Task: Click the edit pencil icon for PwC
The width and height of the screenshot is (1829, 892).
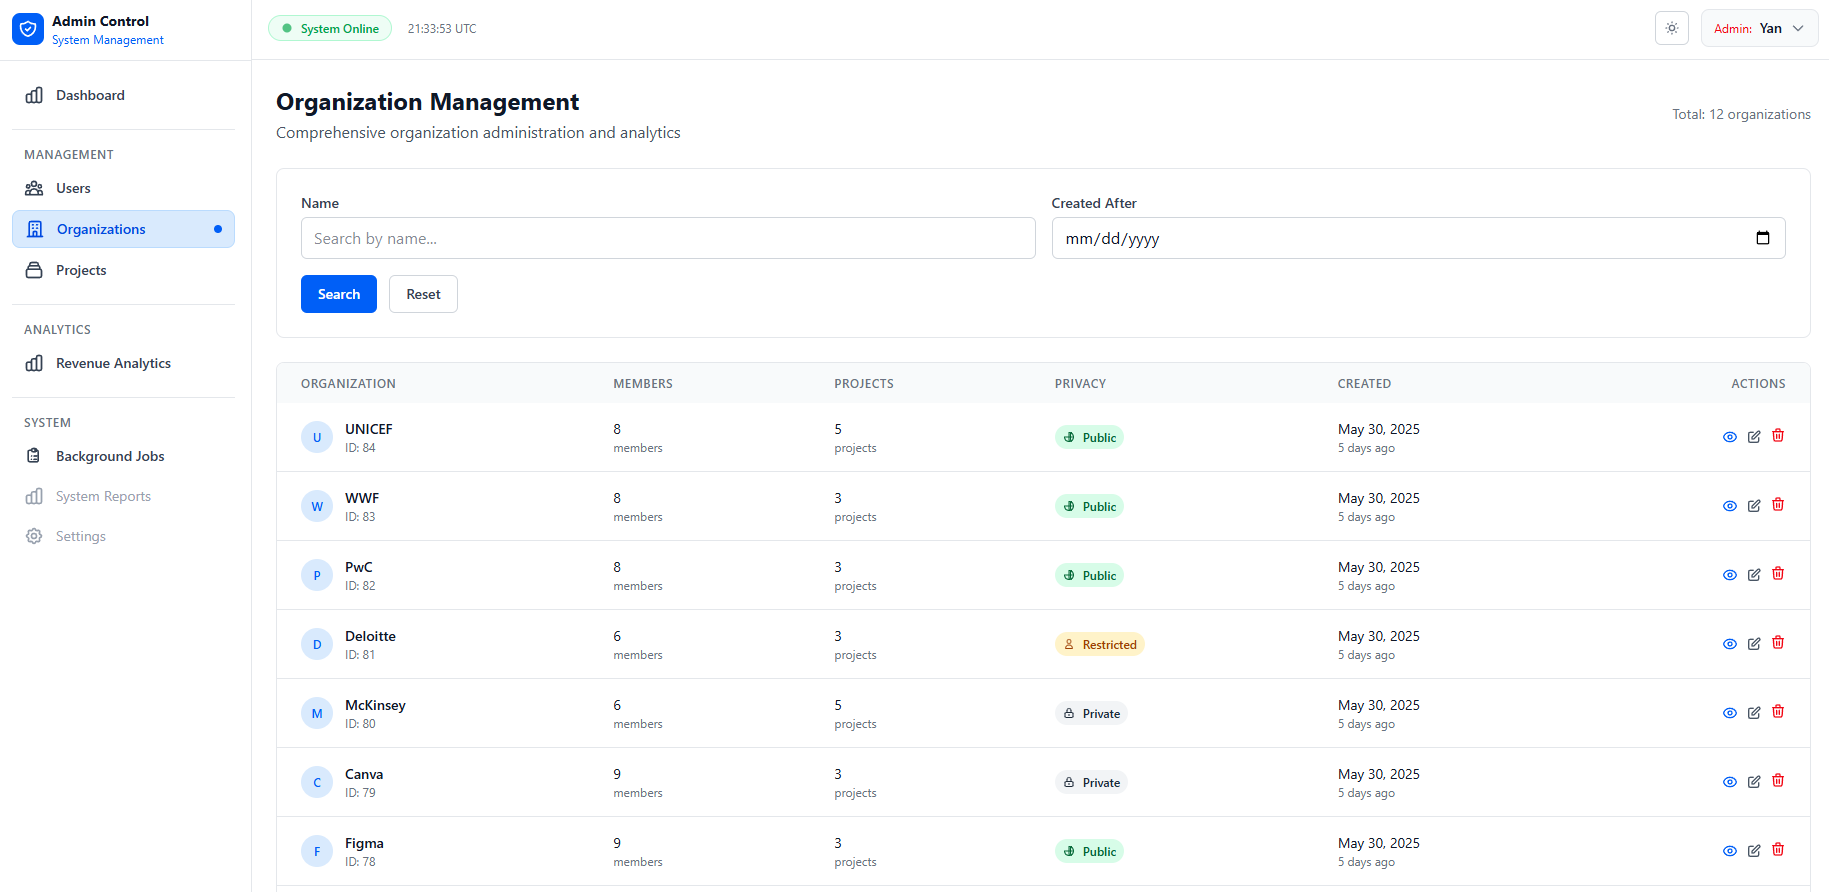Action: pos(1754,575)
